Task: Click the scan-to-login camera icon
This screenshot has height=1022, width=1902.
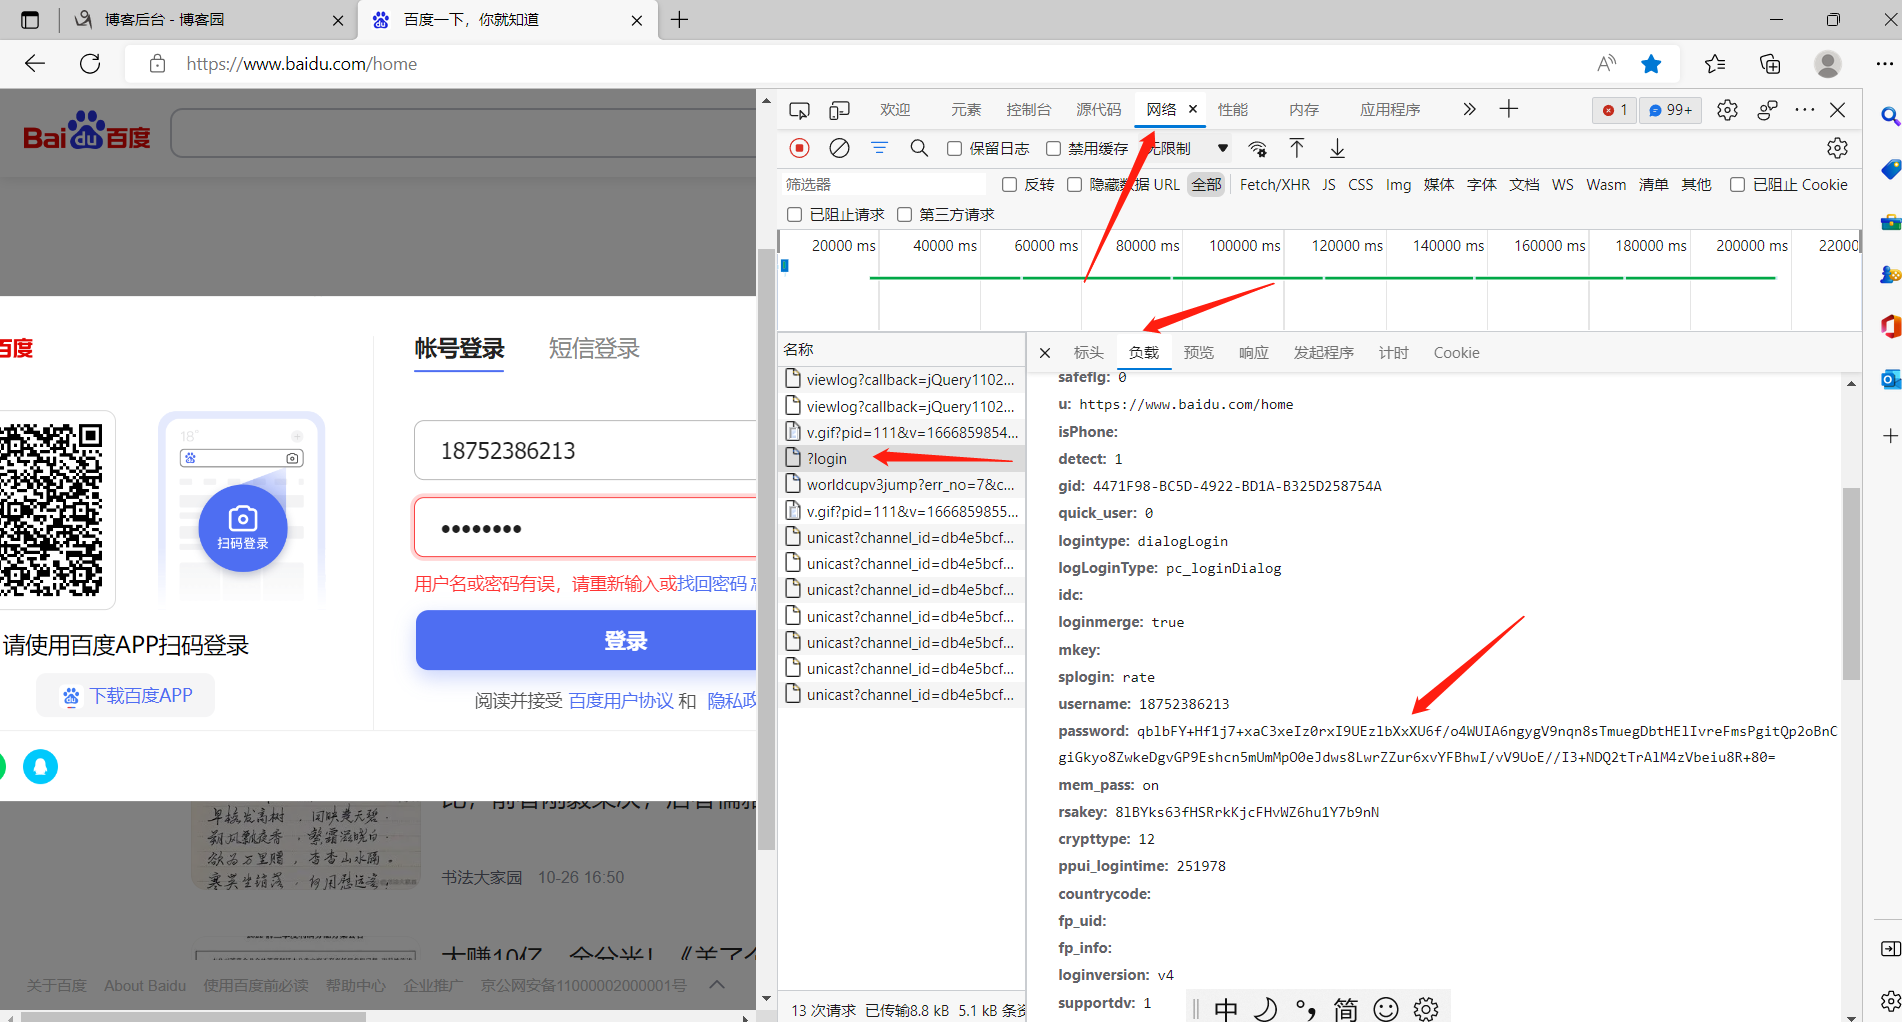Action: coord(243,527)
